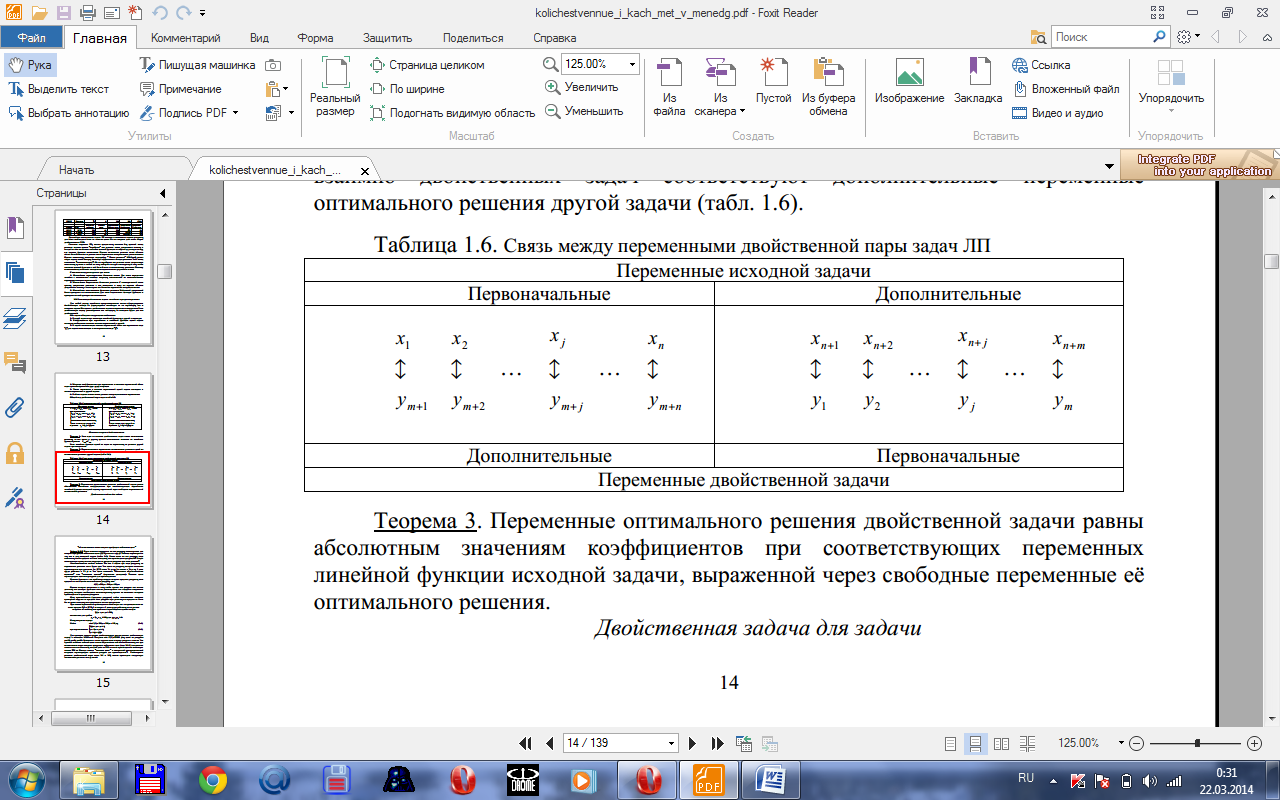
Task: Switch to the Начать document tab
Action: tap(76, 170)
